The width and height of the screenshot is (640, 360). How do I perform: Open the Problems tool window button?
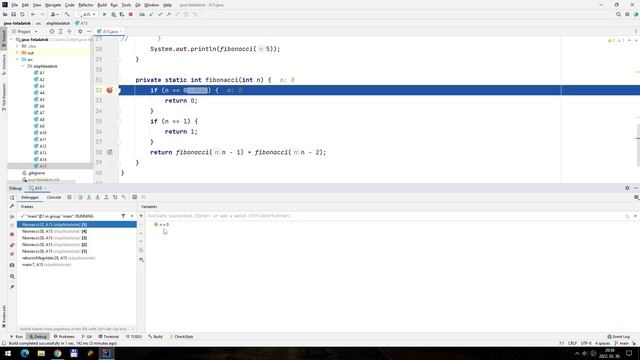pyautogui.click(x=64, y=337)
